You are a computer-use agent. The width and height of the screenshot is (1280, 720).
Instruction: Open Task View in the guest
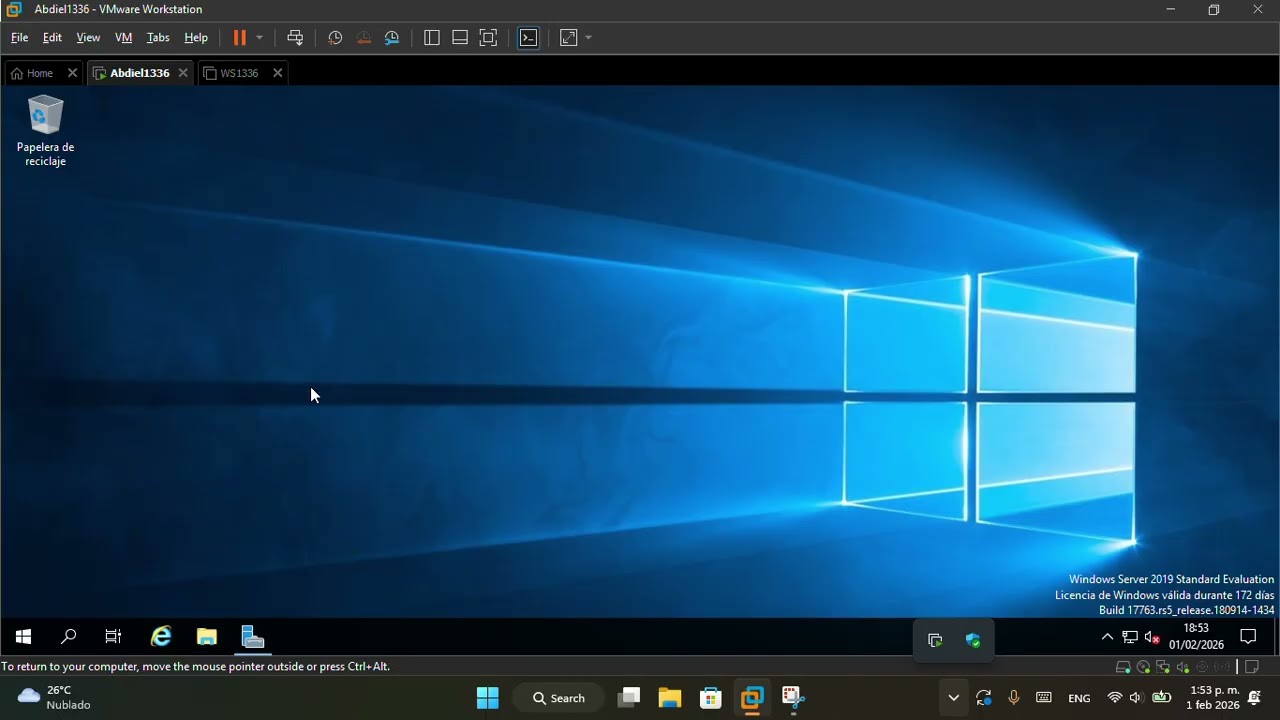click(113, 637)
